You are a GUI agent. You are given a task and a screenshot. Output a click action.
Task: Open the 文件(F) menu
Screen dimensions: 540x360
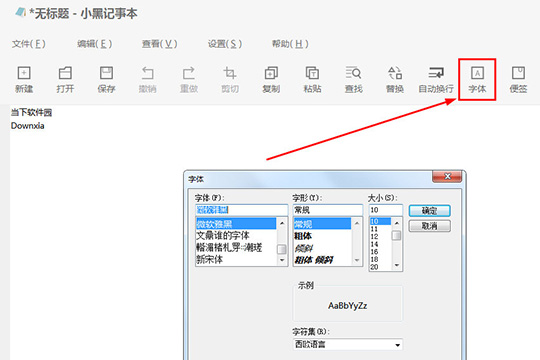point(29,44)
